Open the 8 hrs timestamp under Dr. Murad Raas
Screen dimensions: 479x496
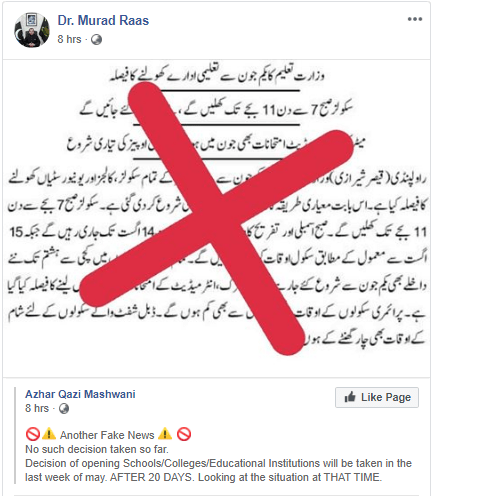[69, 39]
